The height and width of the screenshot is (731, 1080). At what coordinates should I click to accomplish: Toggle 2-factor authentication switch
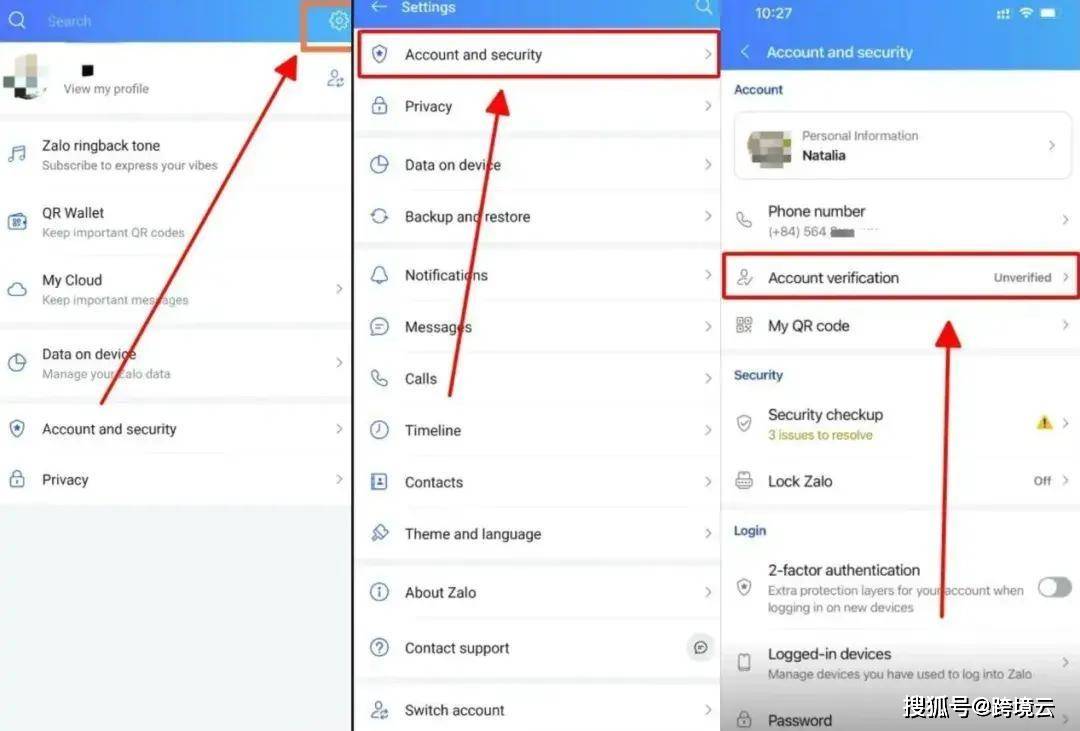[x=1055, y=588]
